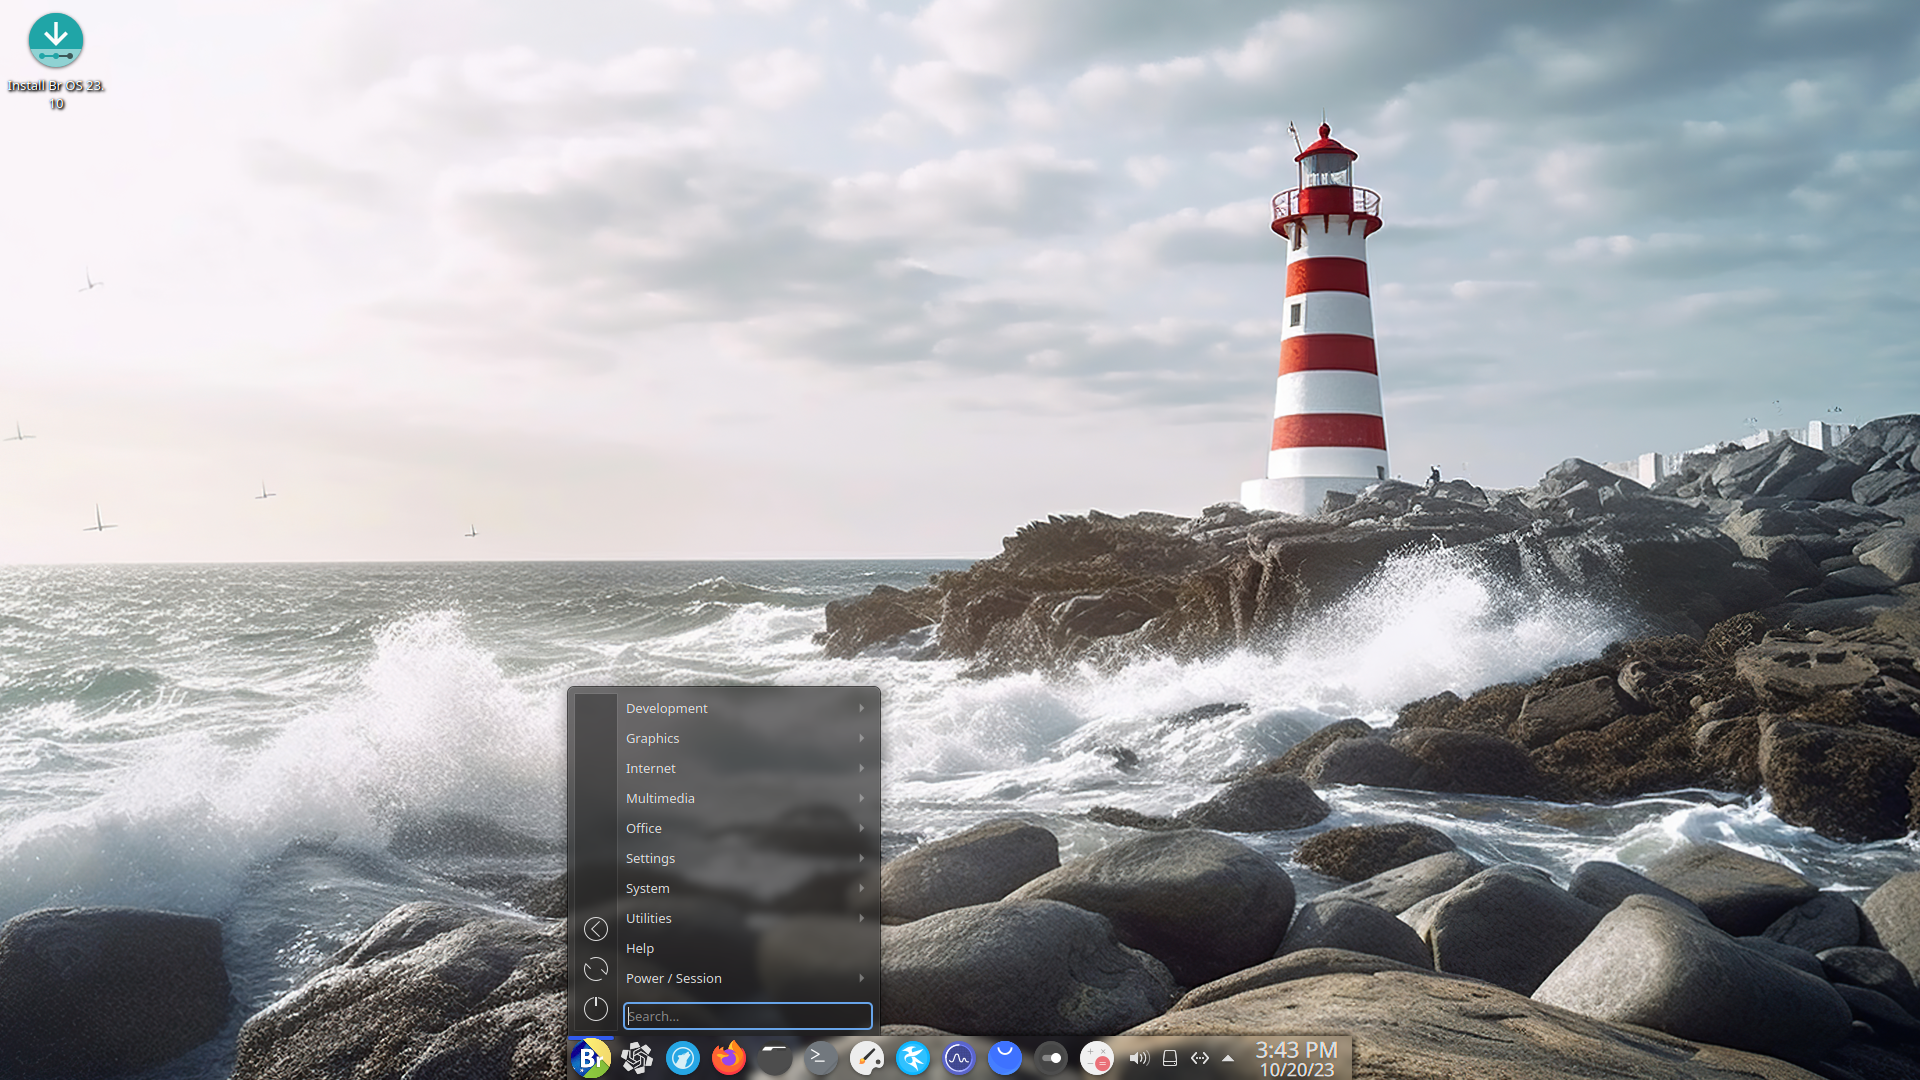Launch the terminal from the taskbar
This screenshot has width=1920, height=1080.
point(821,1058)
